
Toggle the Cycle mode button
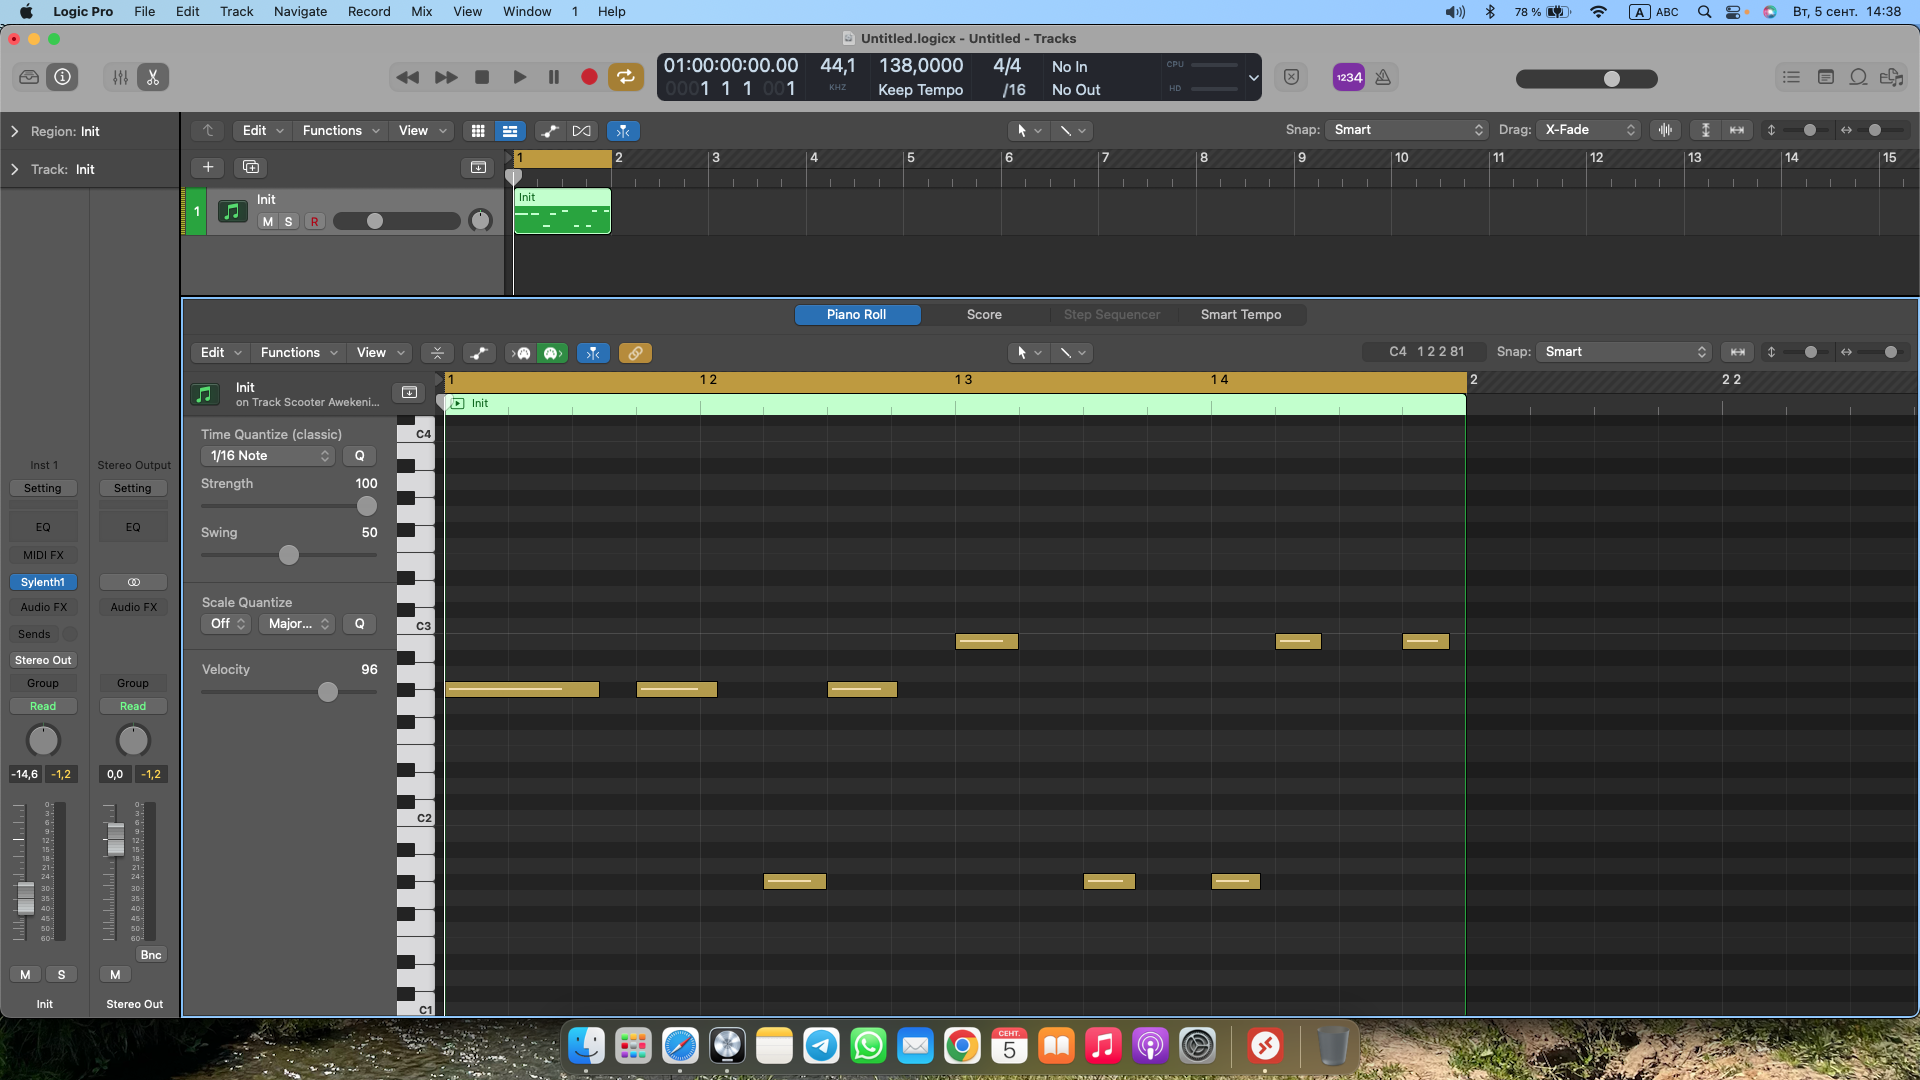(626, 77)
